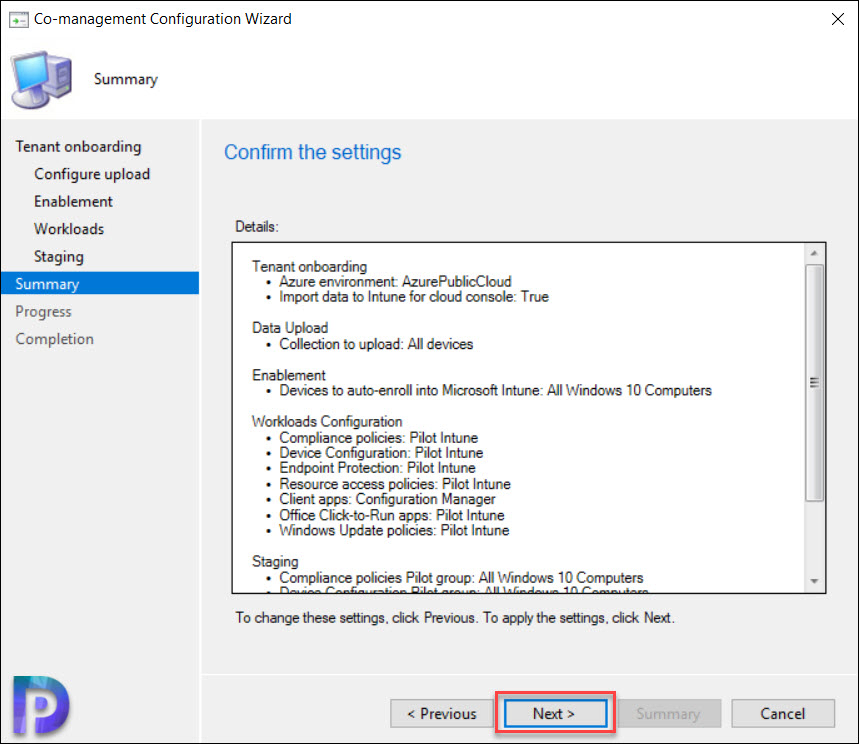Click the details scrollbar down arrow
859x744 pixels.
click(x=814, y=581)
